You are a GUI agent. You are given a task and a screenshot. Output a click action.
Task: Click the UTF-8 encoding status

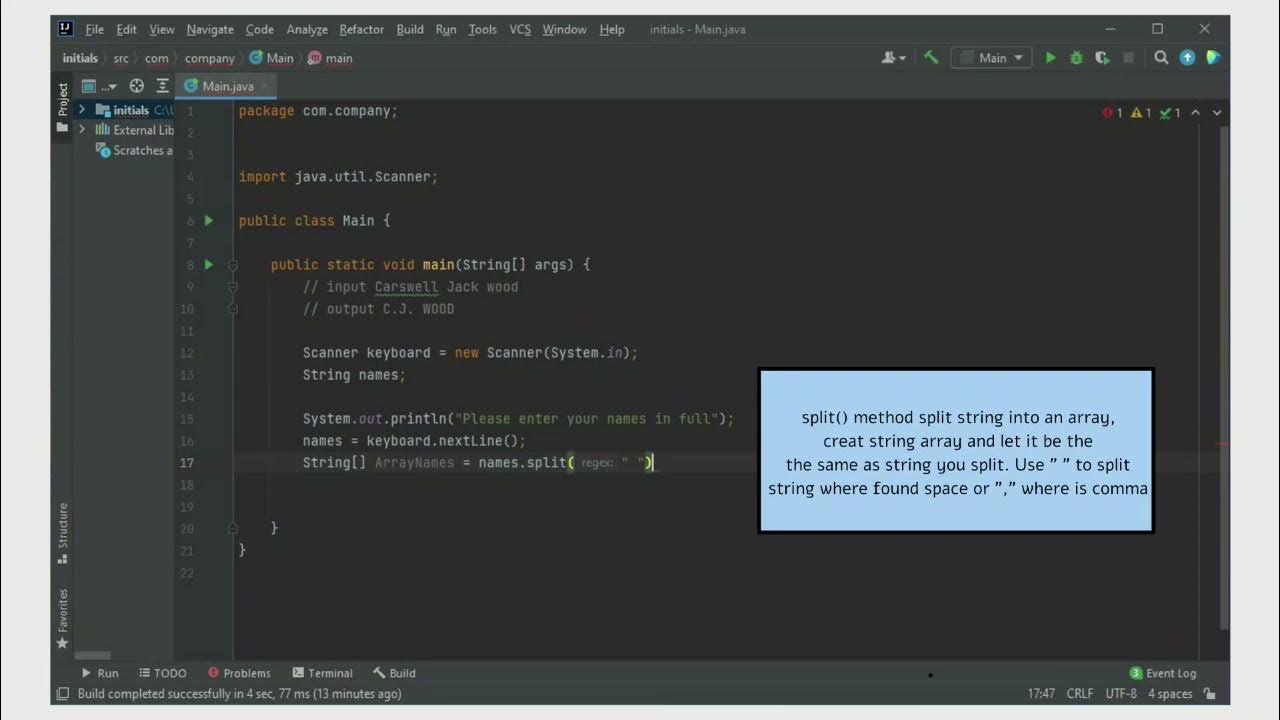click(1121, 694)
